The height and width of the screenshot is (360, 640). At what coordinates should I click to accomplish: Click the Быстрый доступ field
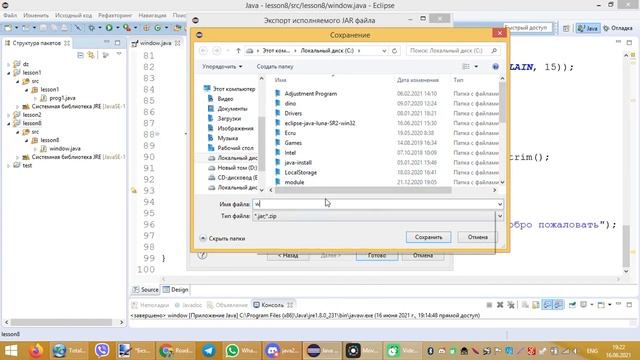(x=527, y=28)
